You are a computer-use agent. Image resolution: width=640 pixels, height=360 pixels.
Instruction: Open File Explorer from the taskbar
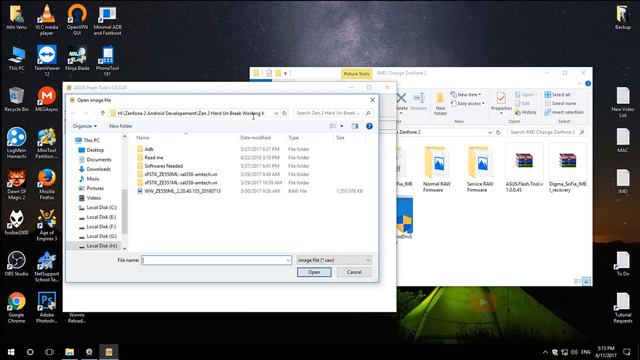coord(69,352)
